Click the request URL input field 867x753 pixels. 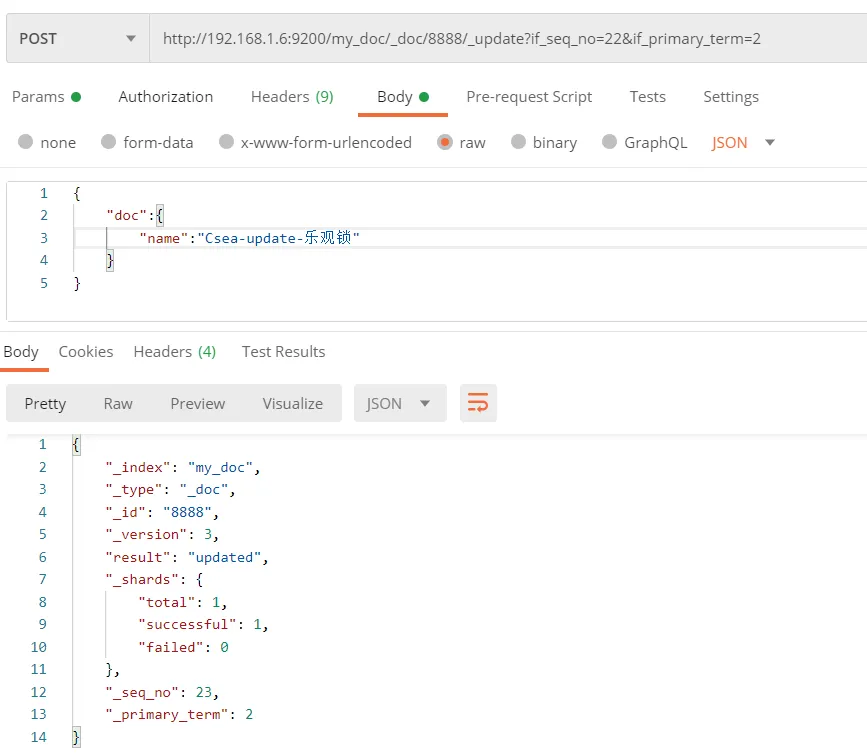500,39
